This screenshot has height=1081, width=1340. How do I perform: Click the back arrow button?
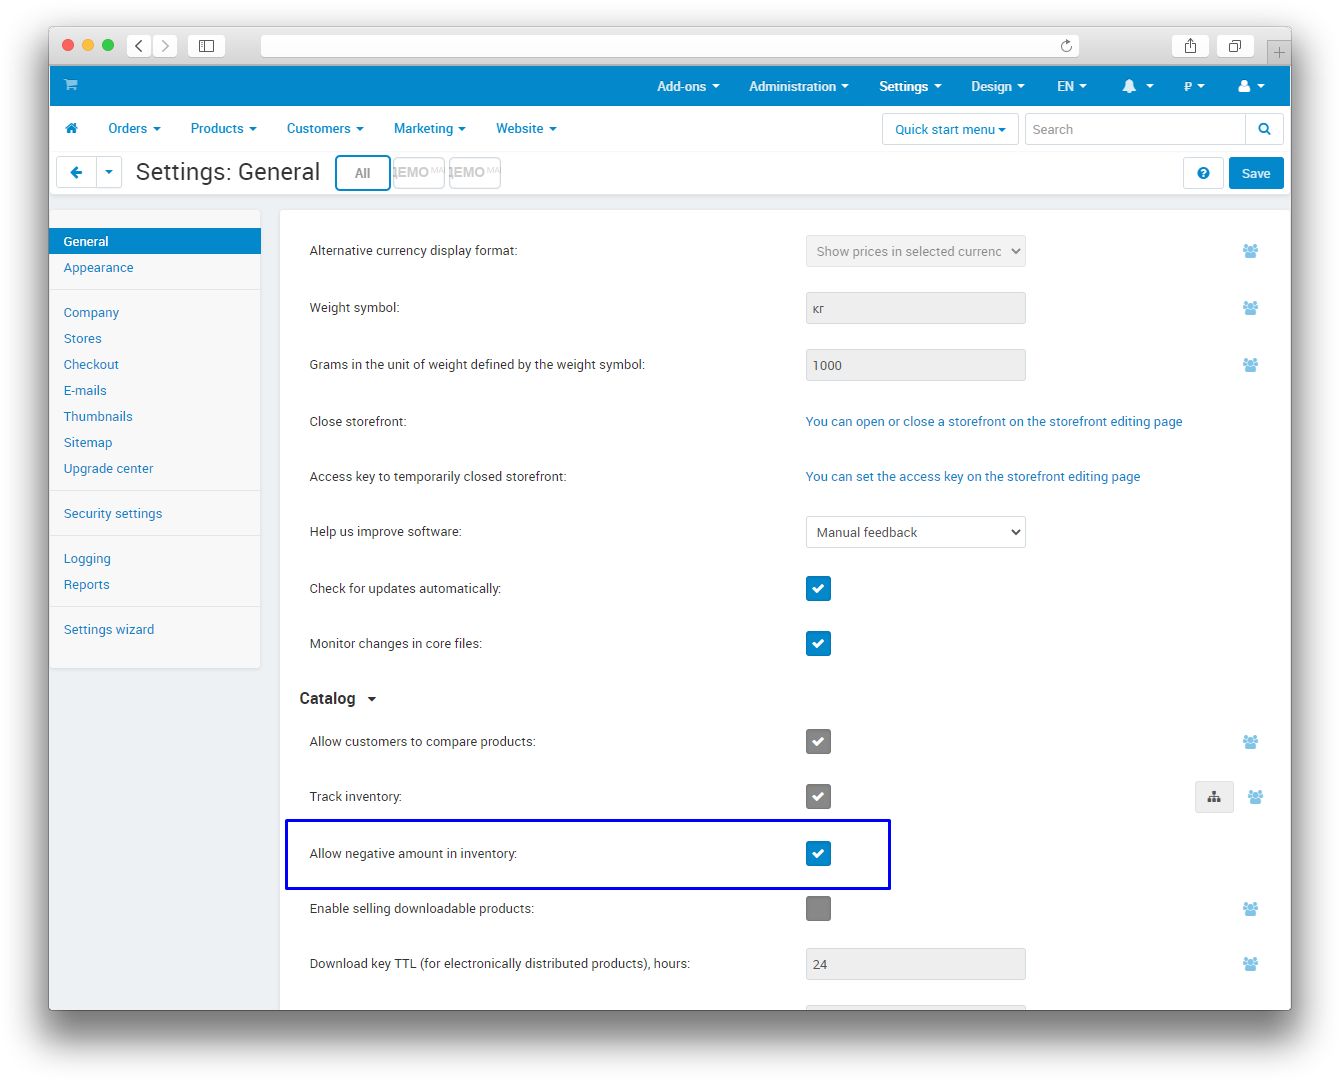point(76,173)
